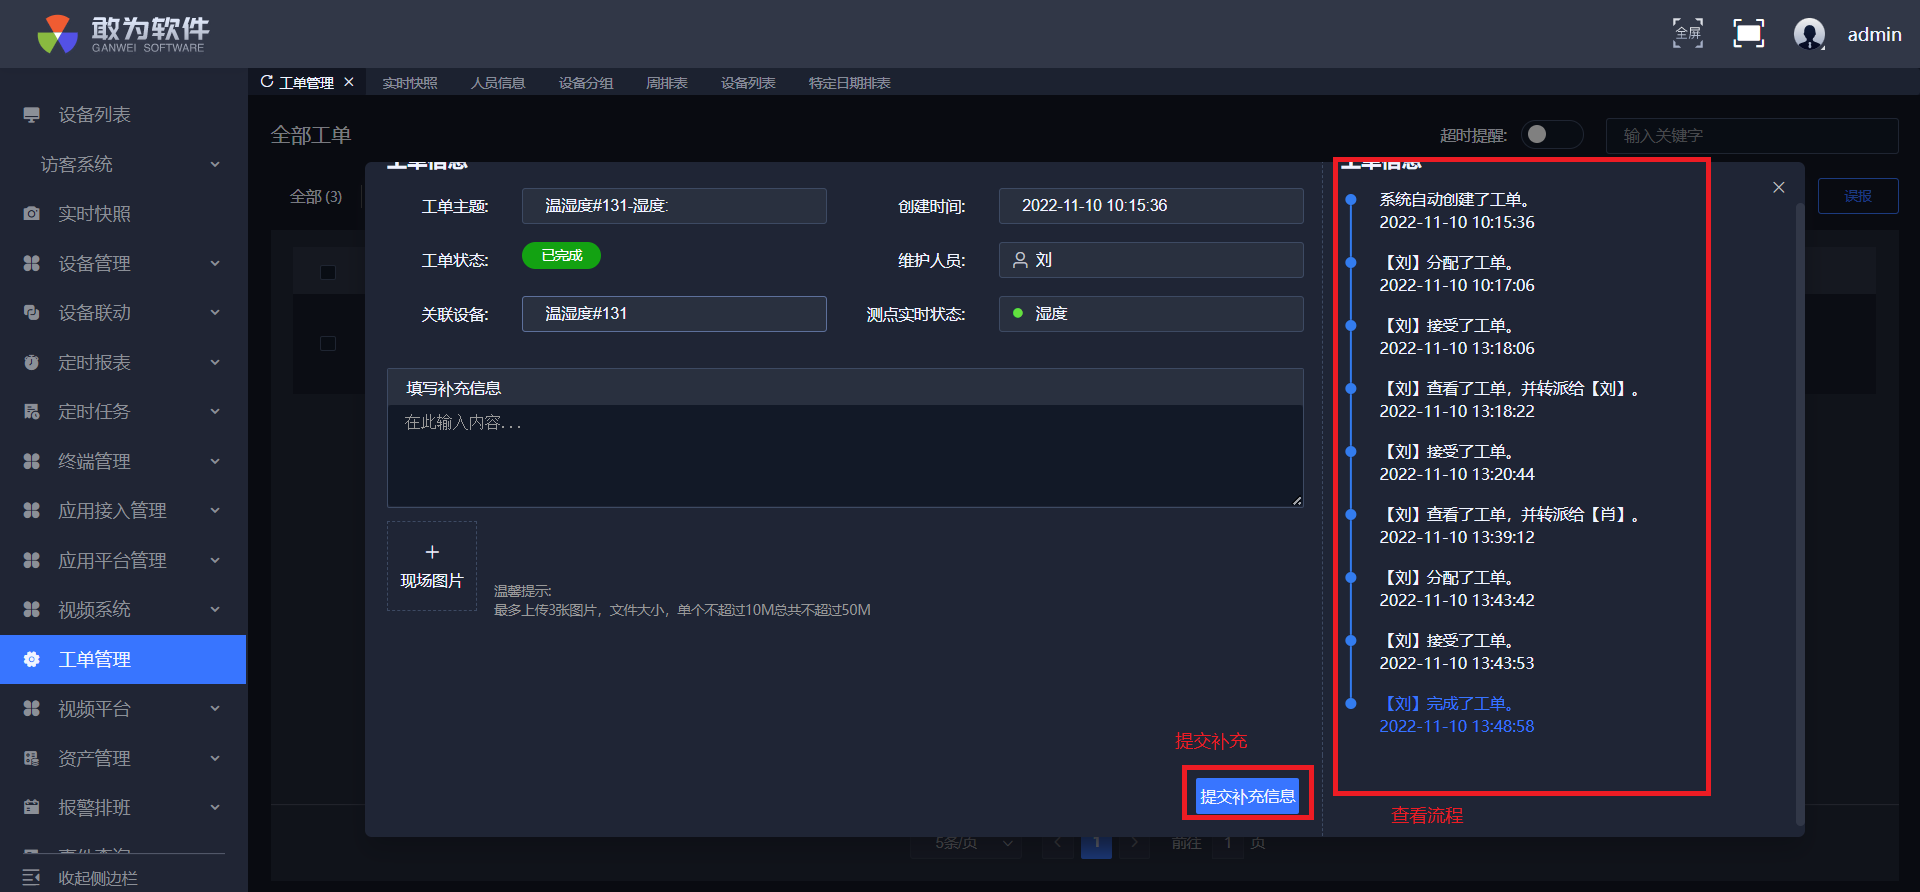
Task: Click the refresh icon on 工单管理 tab
Action: (x=267, y=82)
